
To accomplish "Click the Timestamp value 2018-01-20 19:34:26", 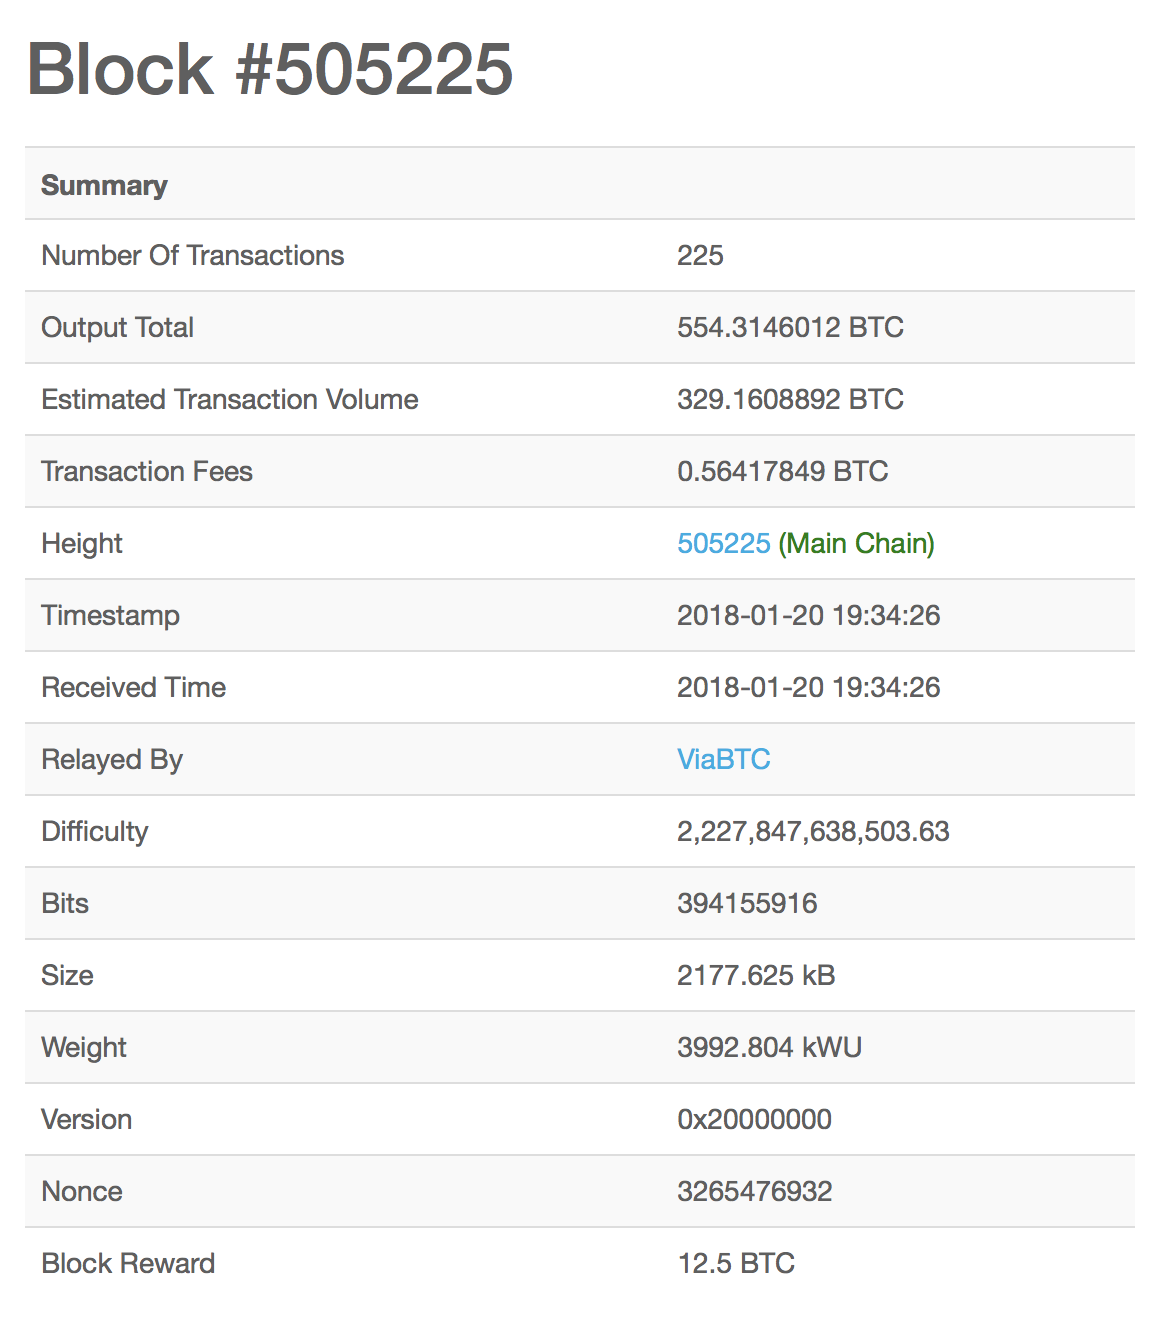I will 808,615.
